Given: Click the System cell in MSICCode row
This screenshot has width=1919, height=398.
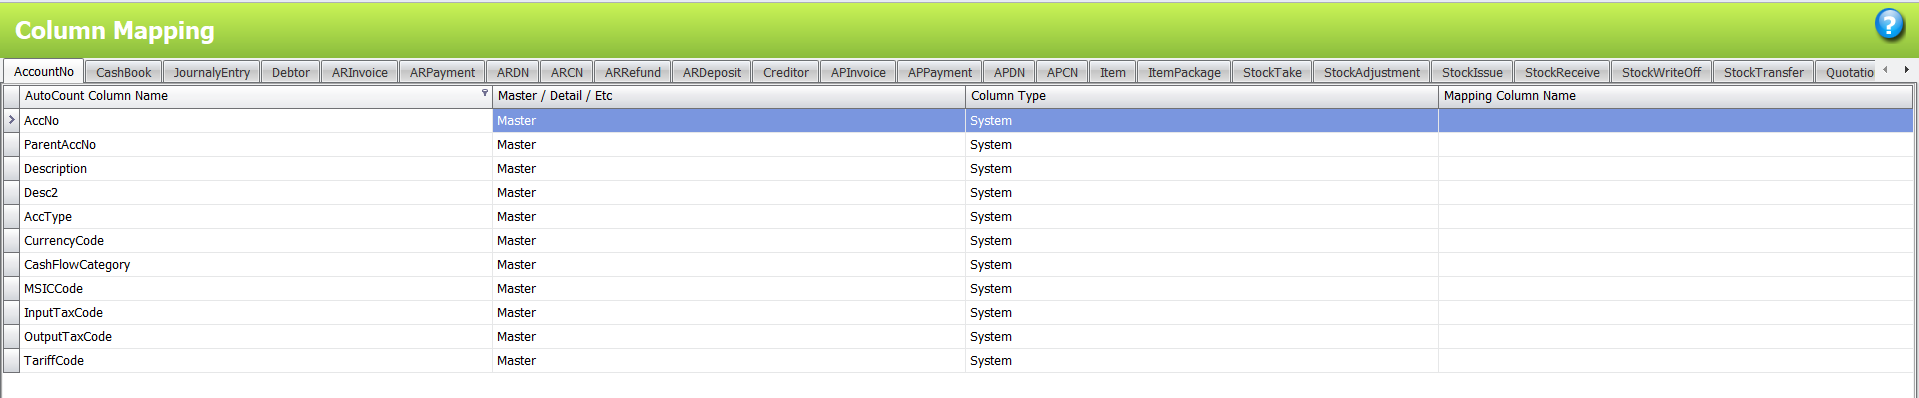Looking at the screenshot, I should click(1202, 288).
